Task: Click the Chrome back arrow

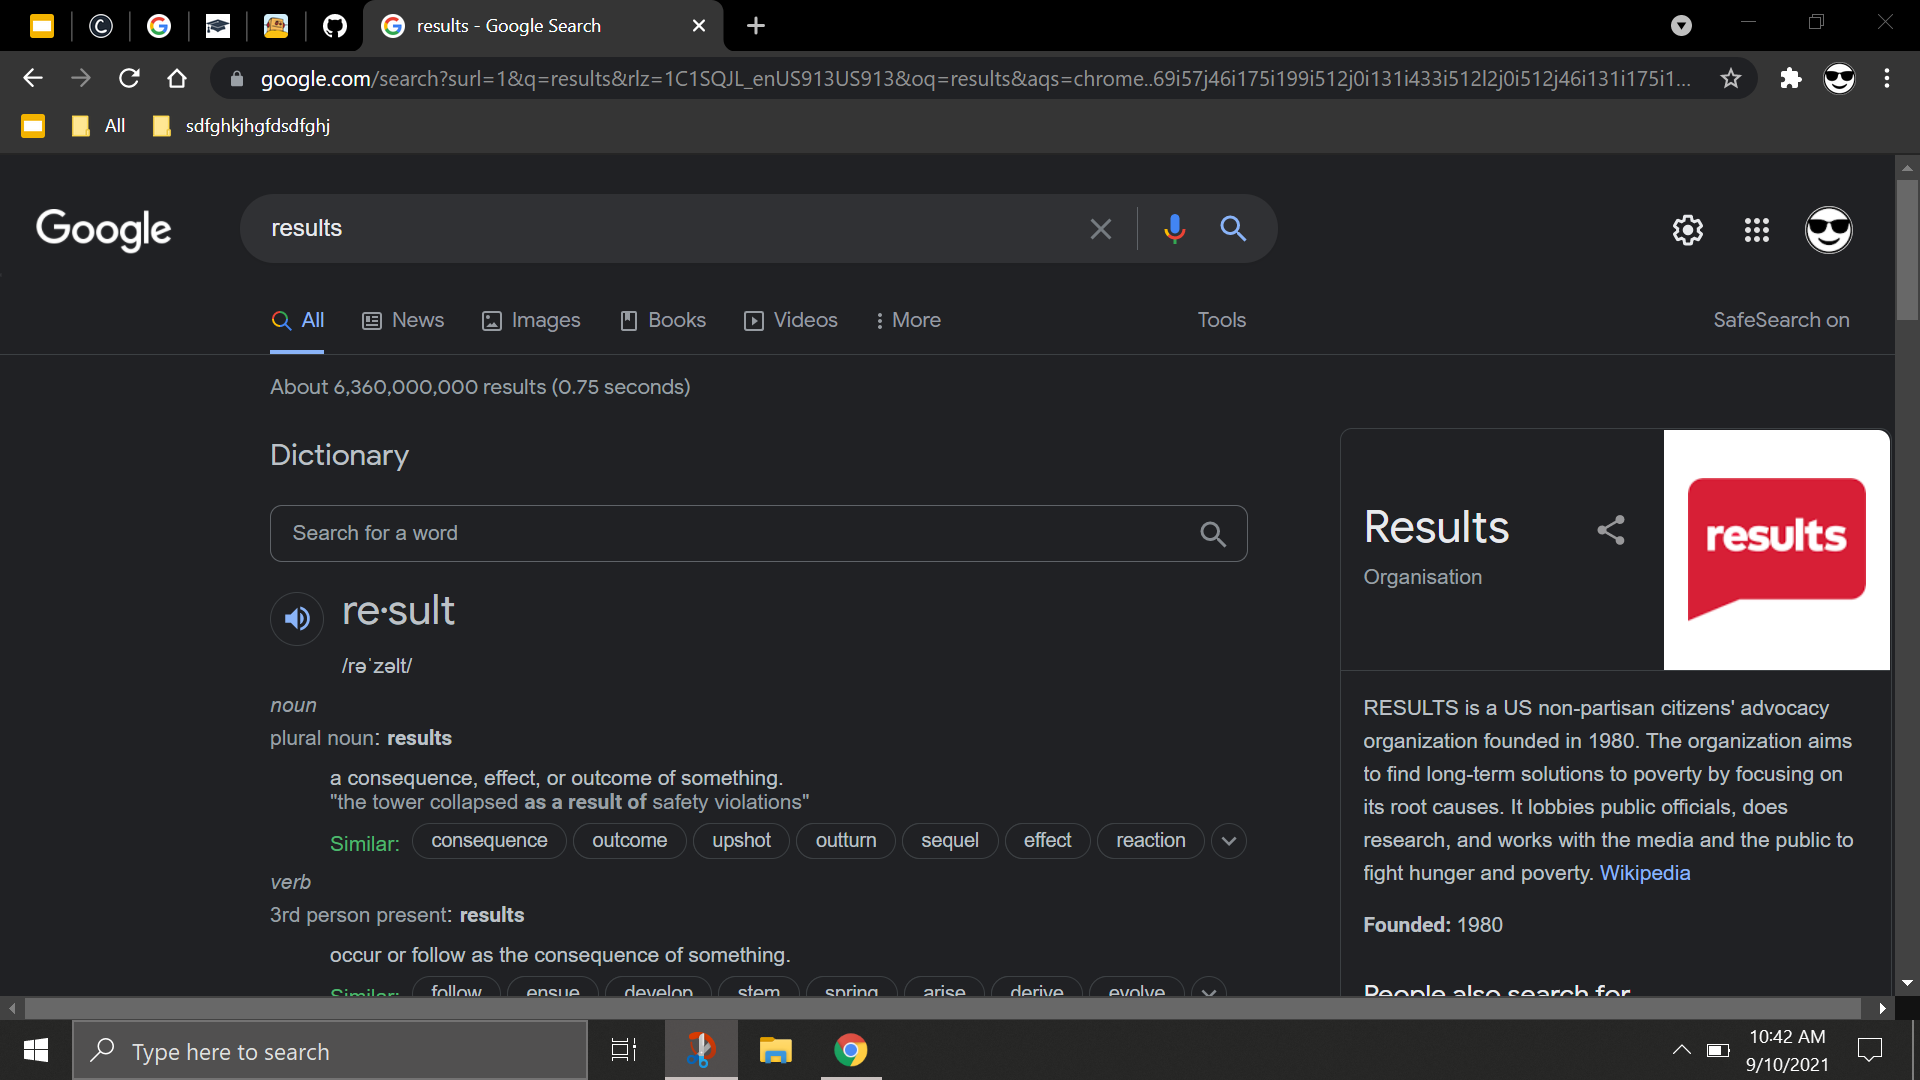Action: coord(33,78)
